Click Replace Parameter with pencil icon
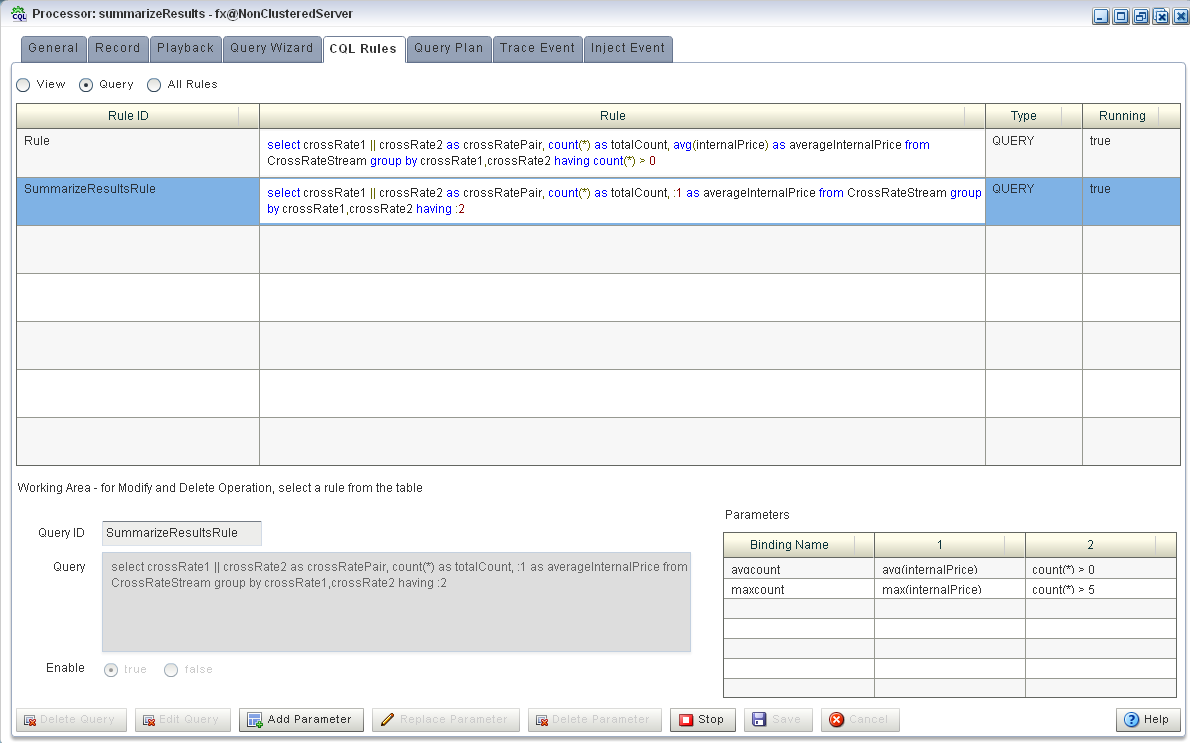This screenshot has width=1190, height=743. [445, 719]
